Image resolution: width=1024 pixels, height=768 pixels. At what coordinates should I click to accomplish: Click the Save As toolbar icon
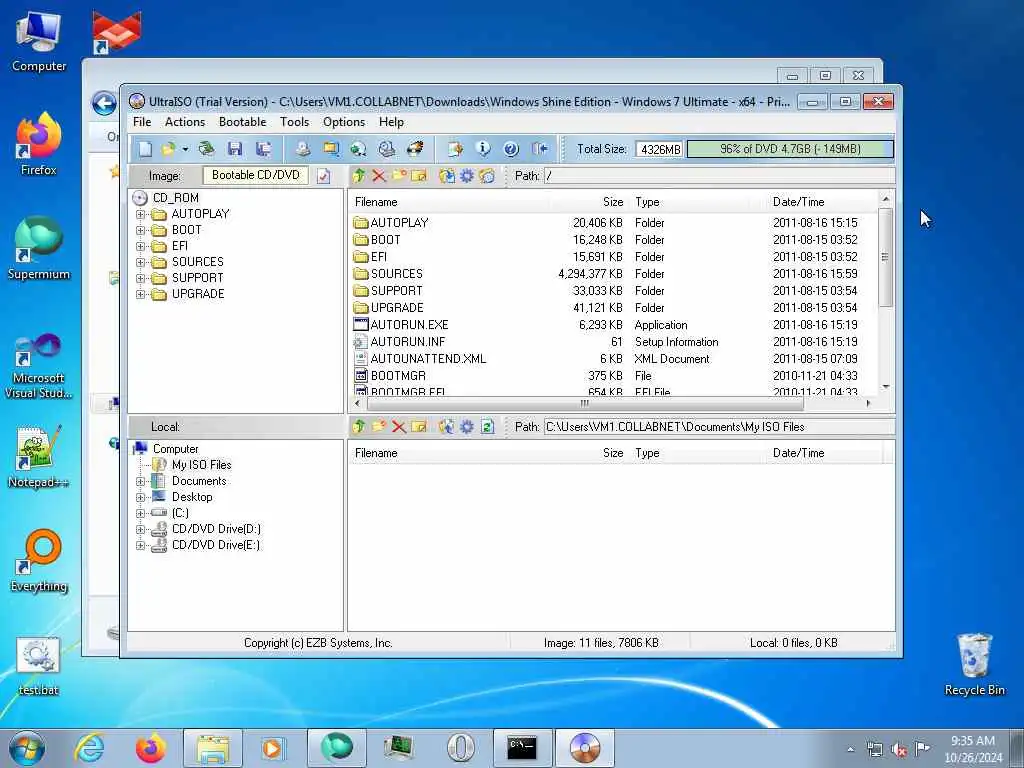click(x=263, y=149)
